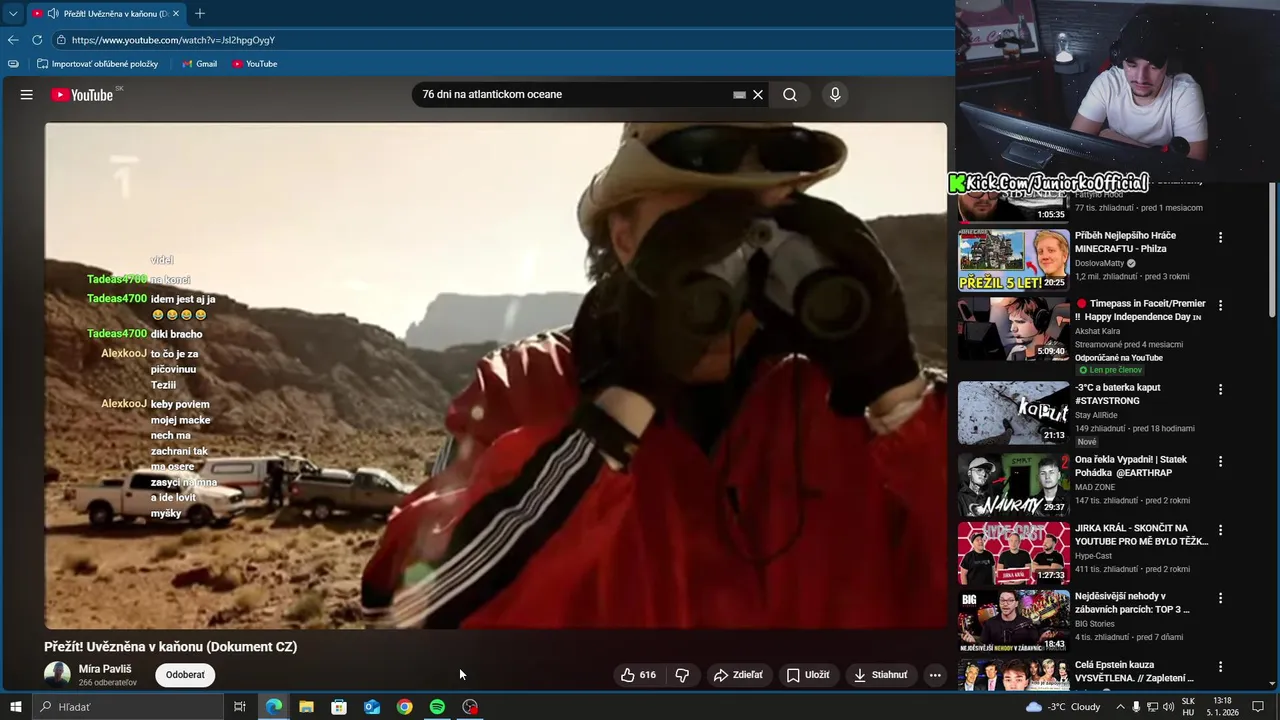Share the video via Zdieľať
Viewport: 1280px width, 720px height.
click(x=738, y=675)
